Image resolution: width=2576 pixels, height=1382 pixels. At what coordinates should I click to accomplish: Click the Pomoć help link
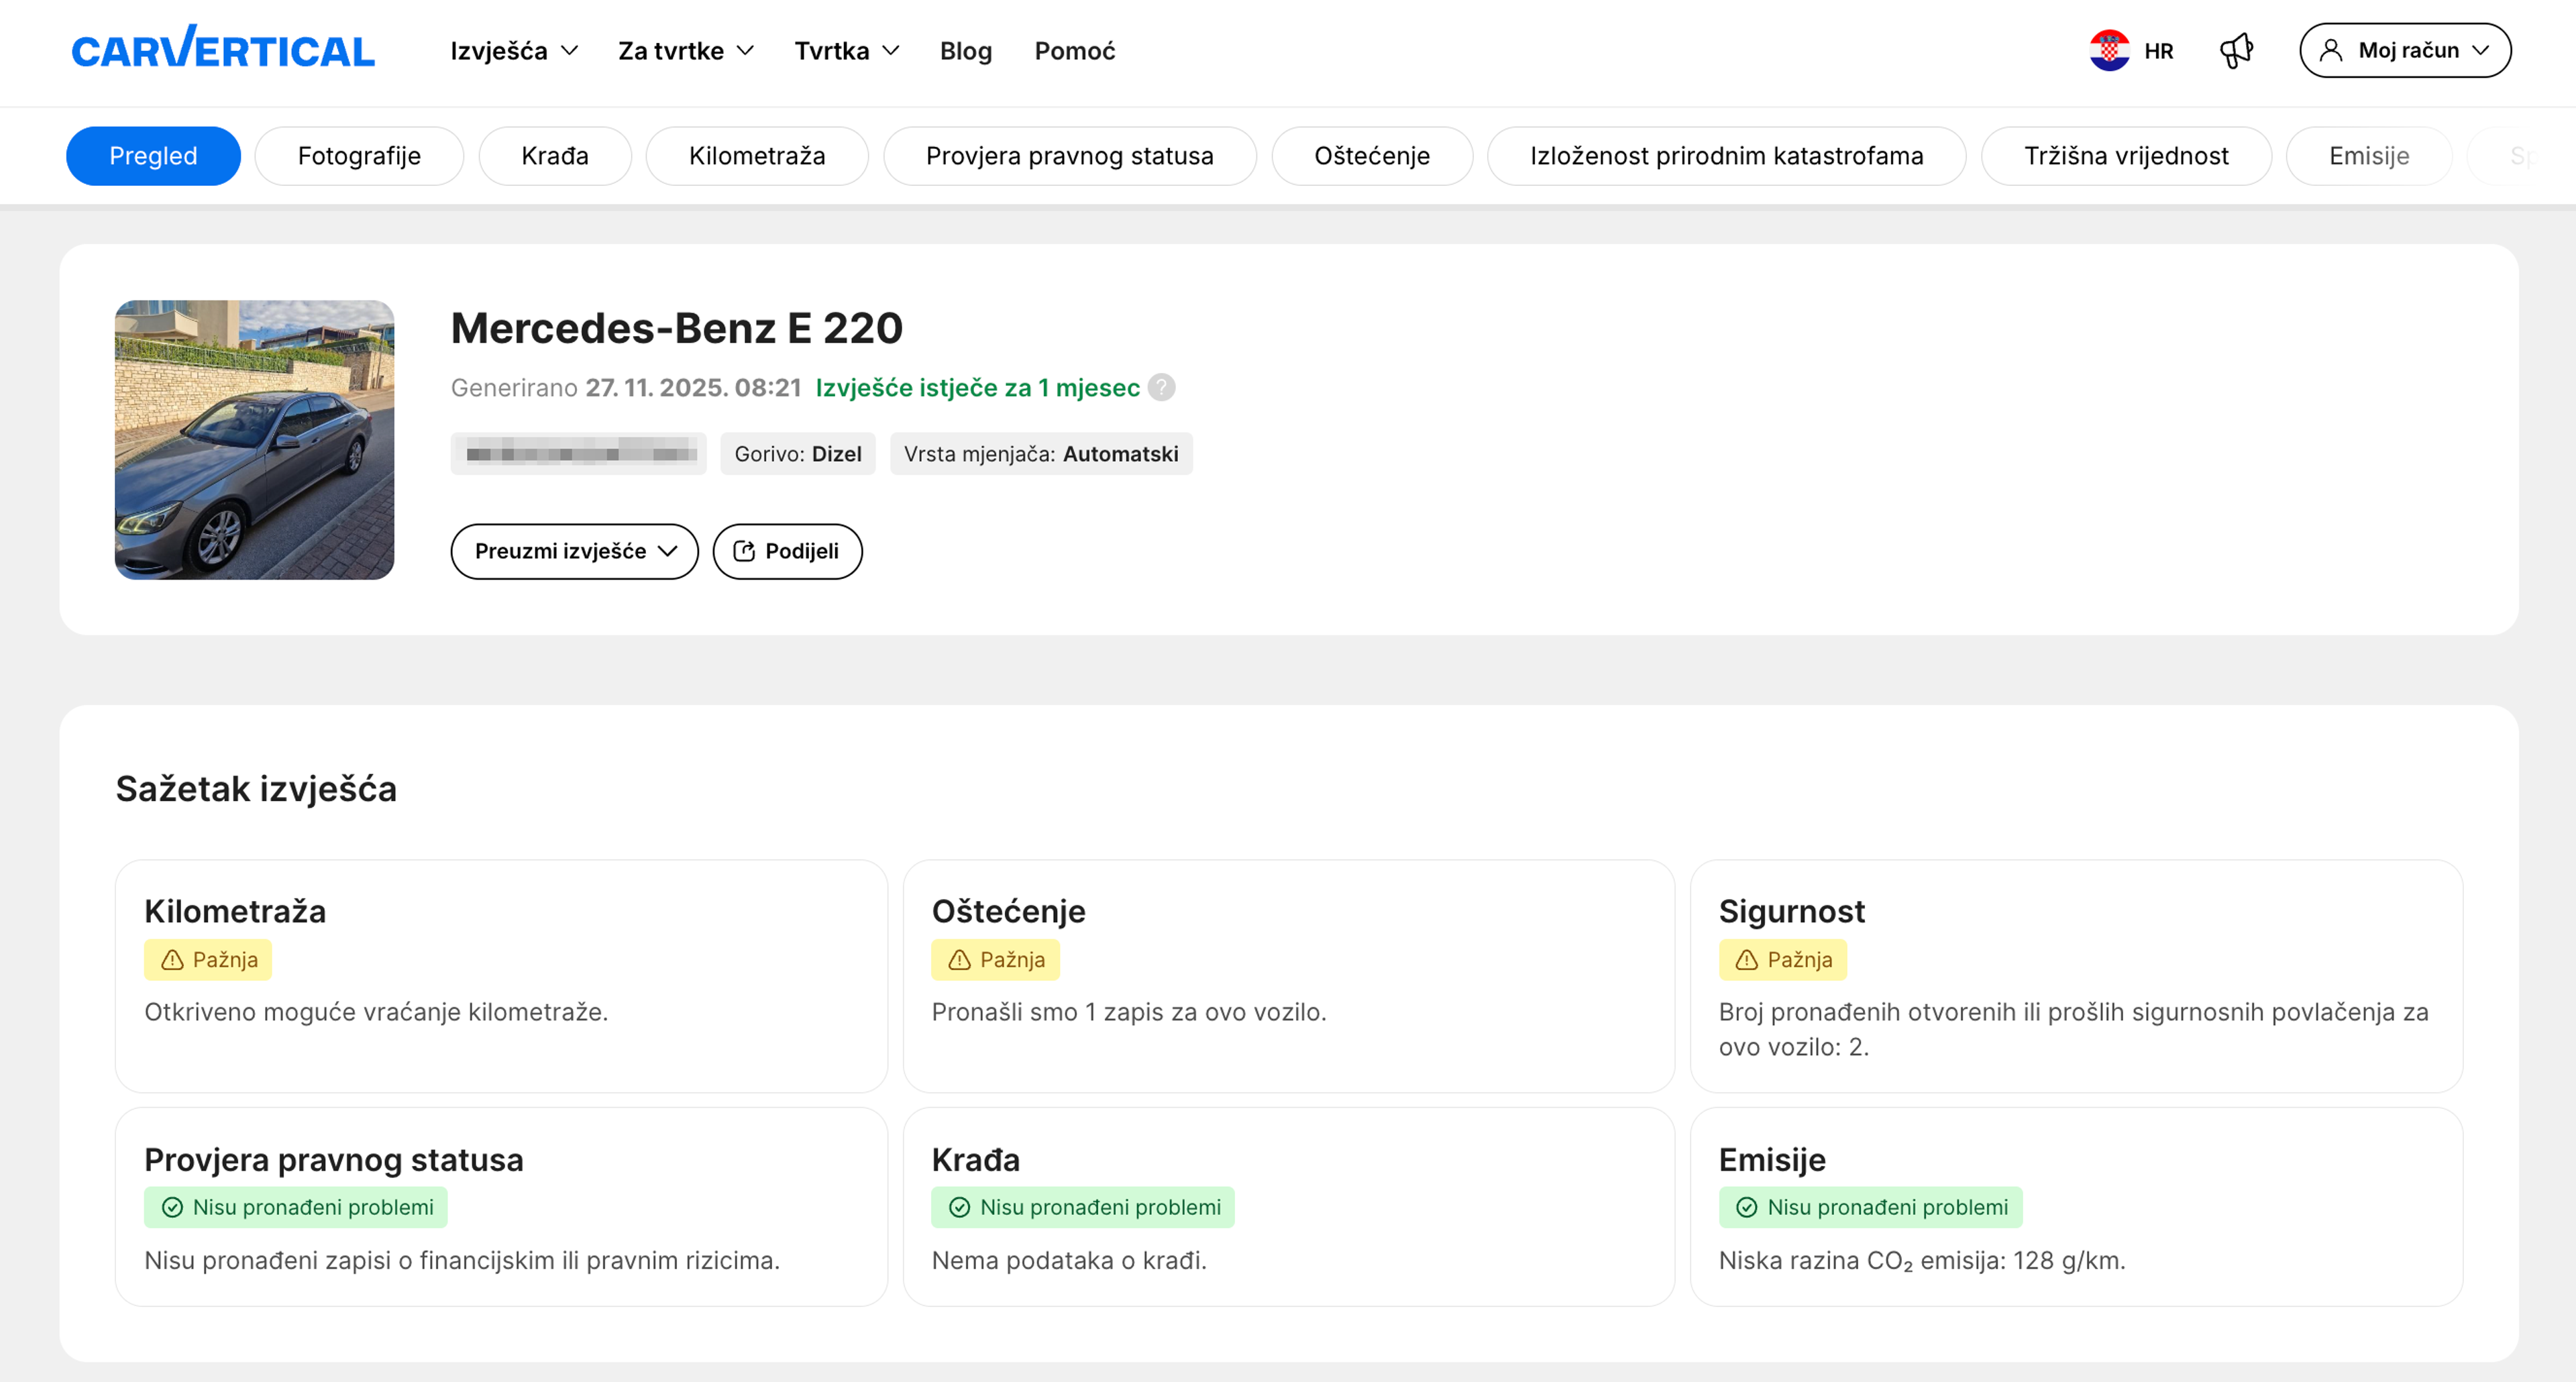[x=1074, y=51]
